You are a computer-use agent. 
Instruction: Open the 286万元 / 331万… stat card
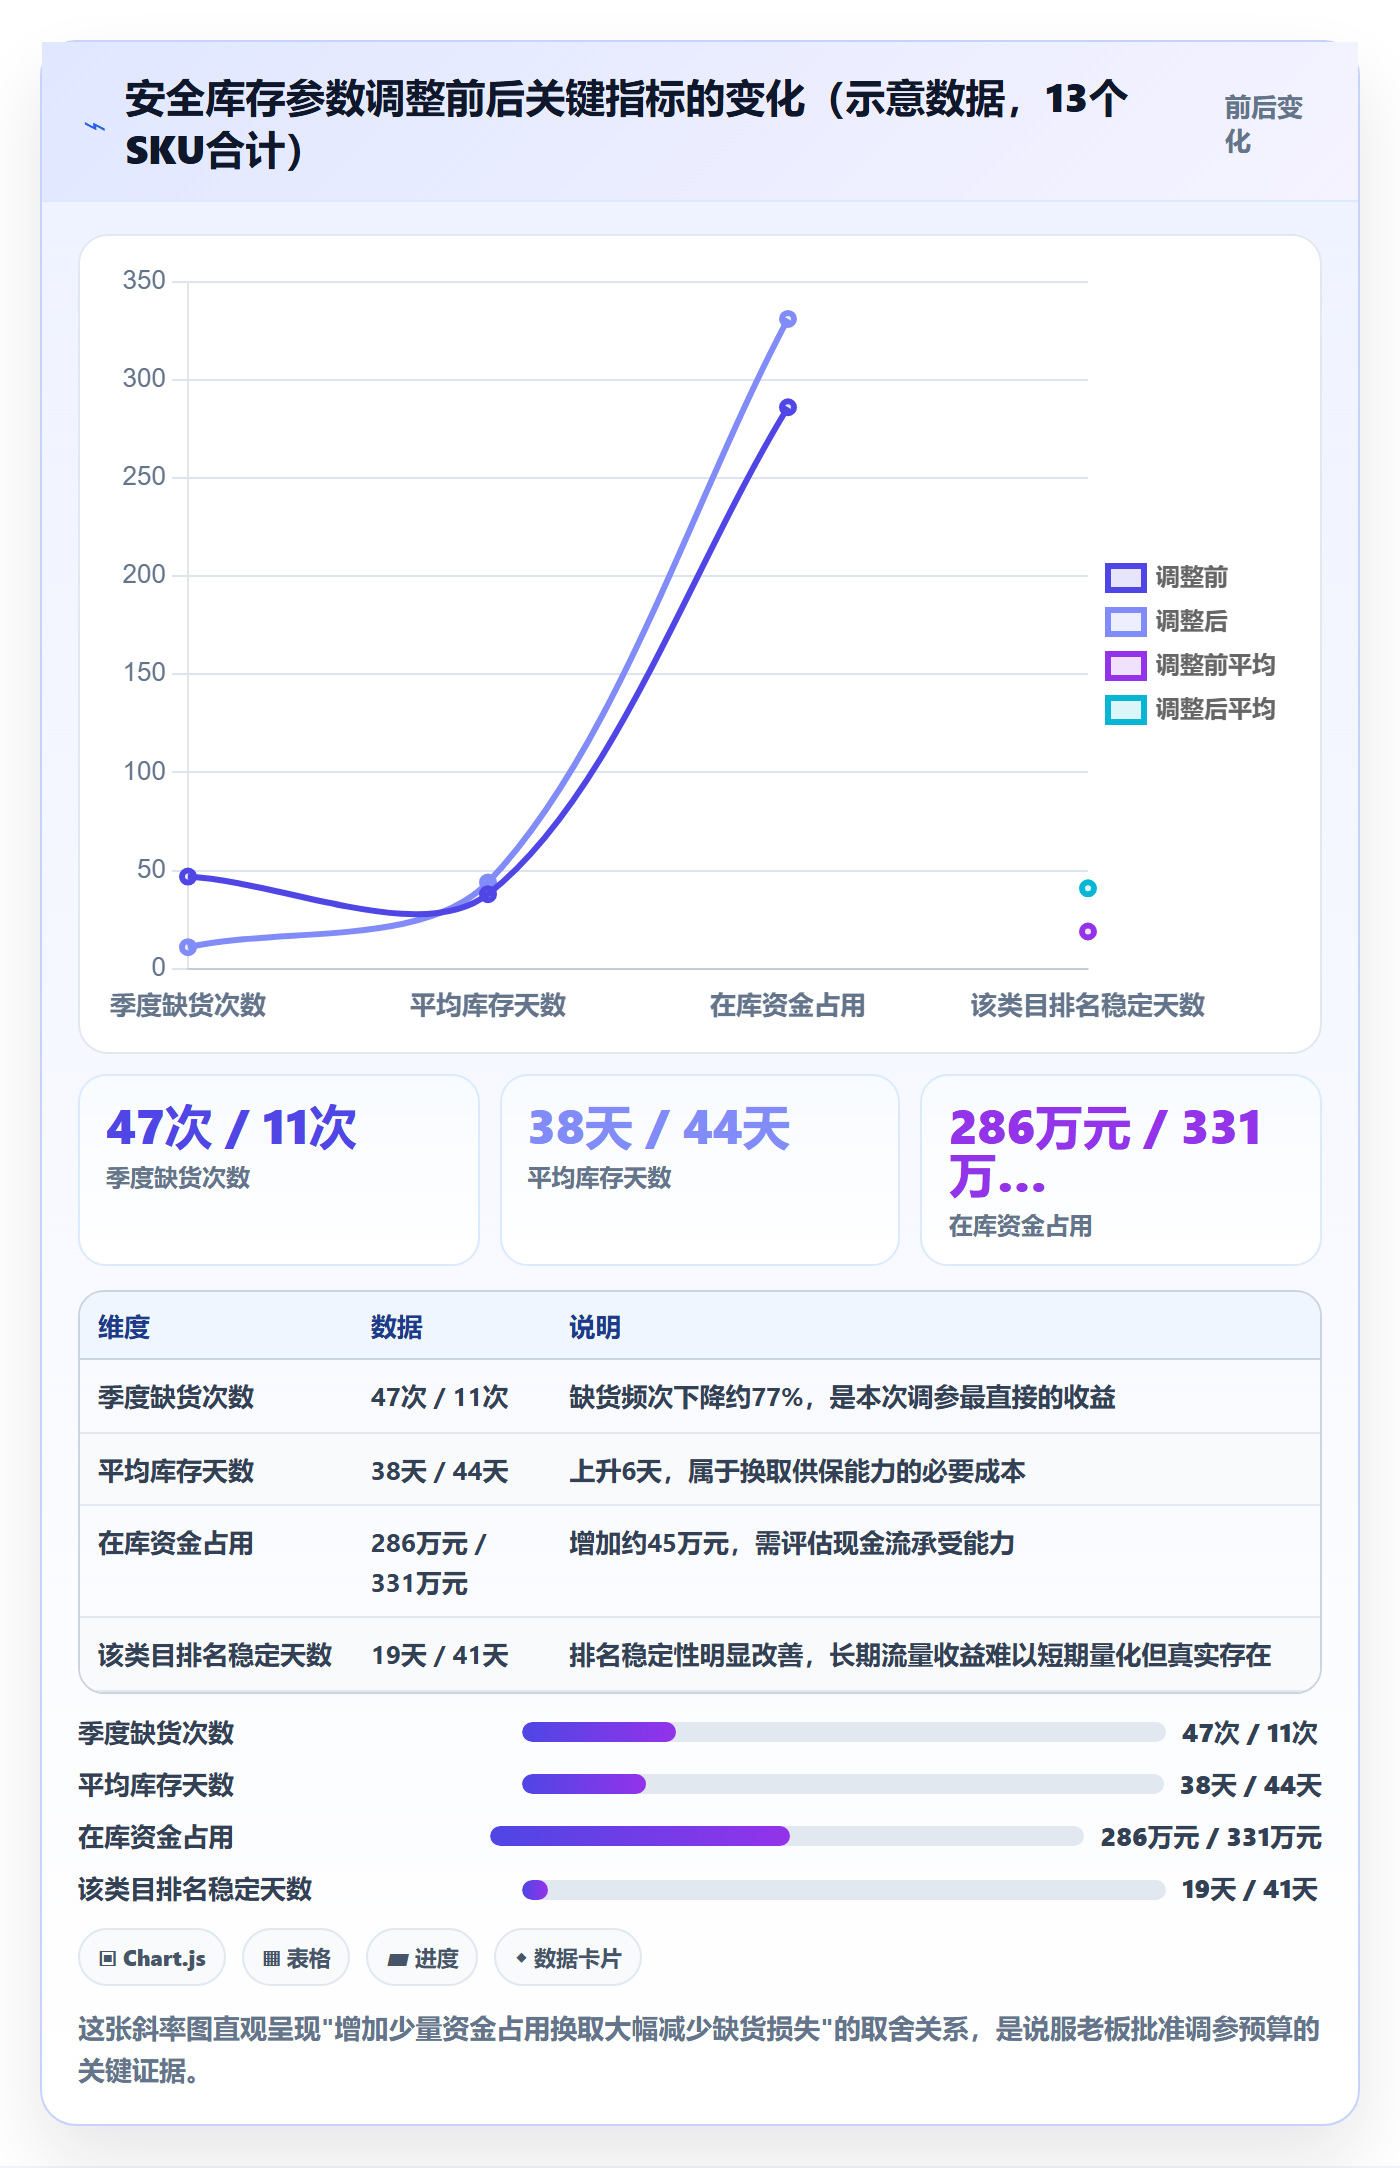coord(1121,1170)
